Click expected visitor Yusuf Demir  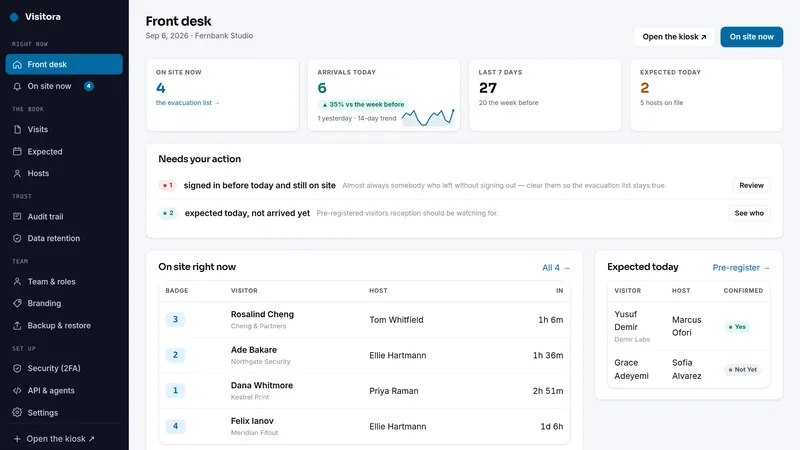point(626,320)
